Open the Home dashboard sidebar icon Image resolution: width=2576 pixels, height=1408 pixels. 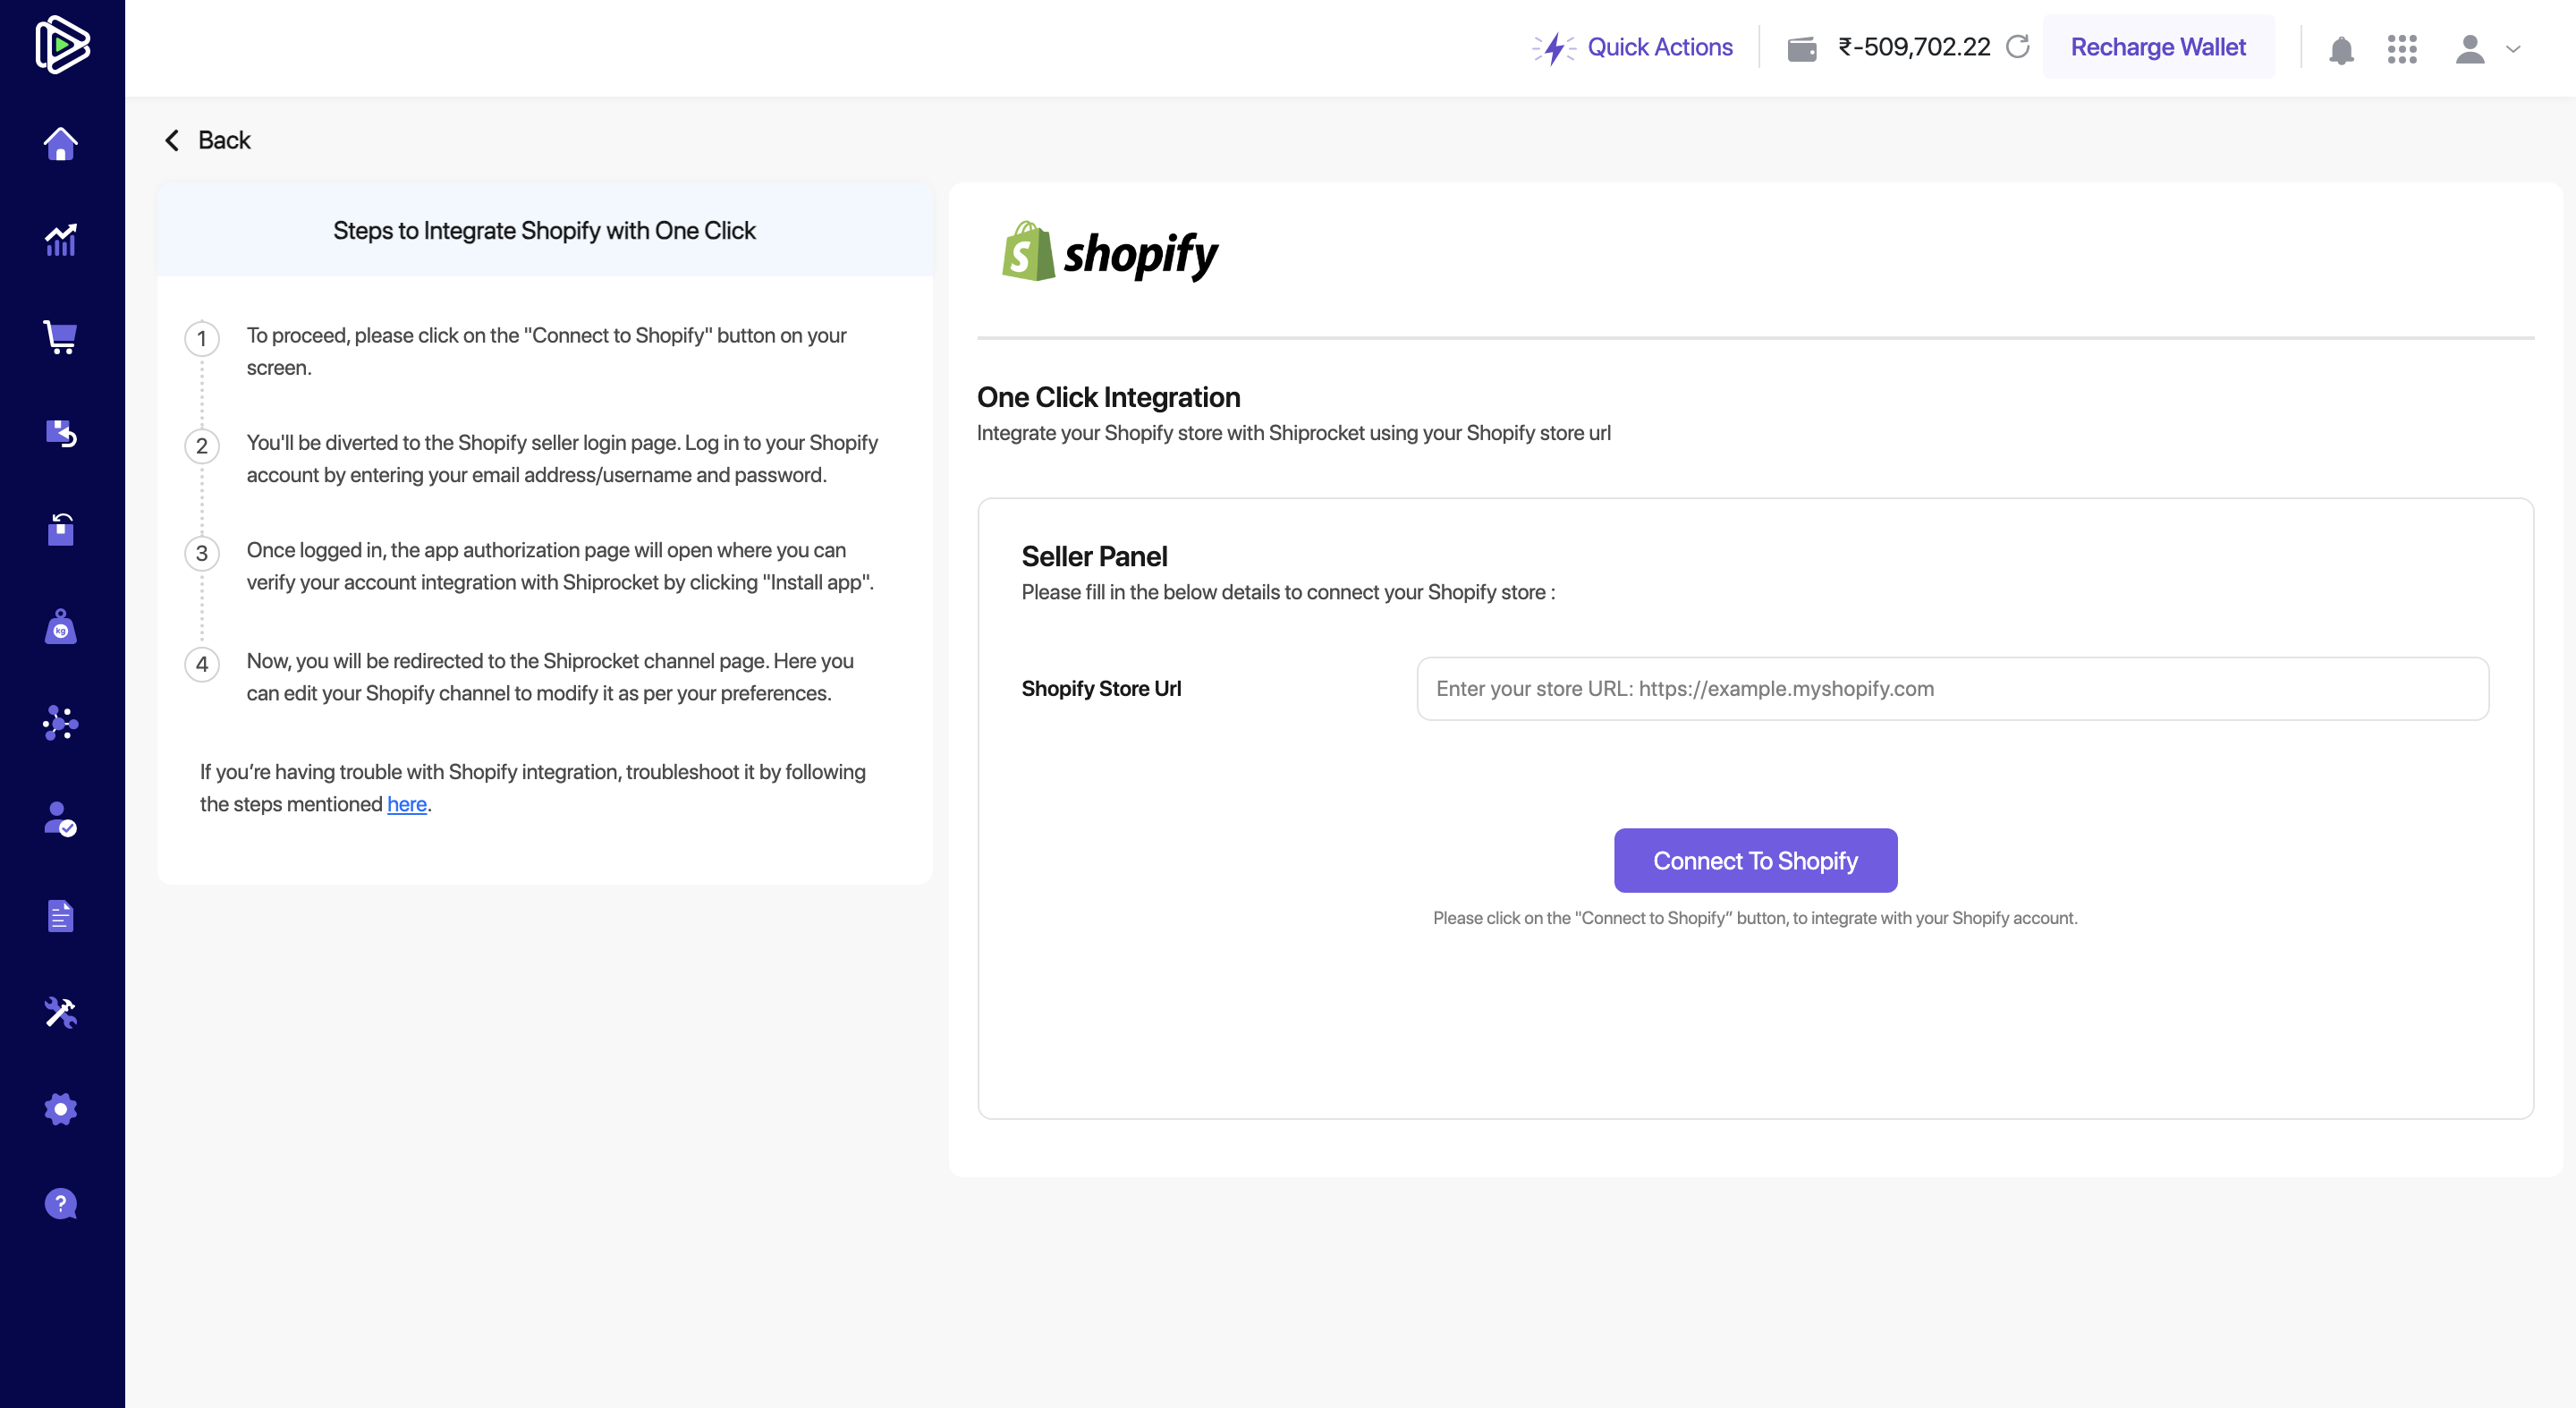coord(61,144)
